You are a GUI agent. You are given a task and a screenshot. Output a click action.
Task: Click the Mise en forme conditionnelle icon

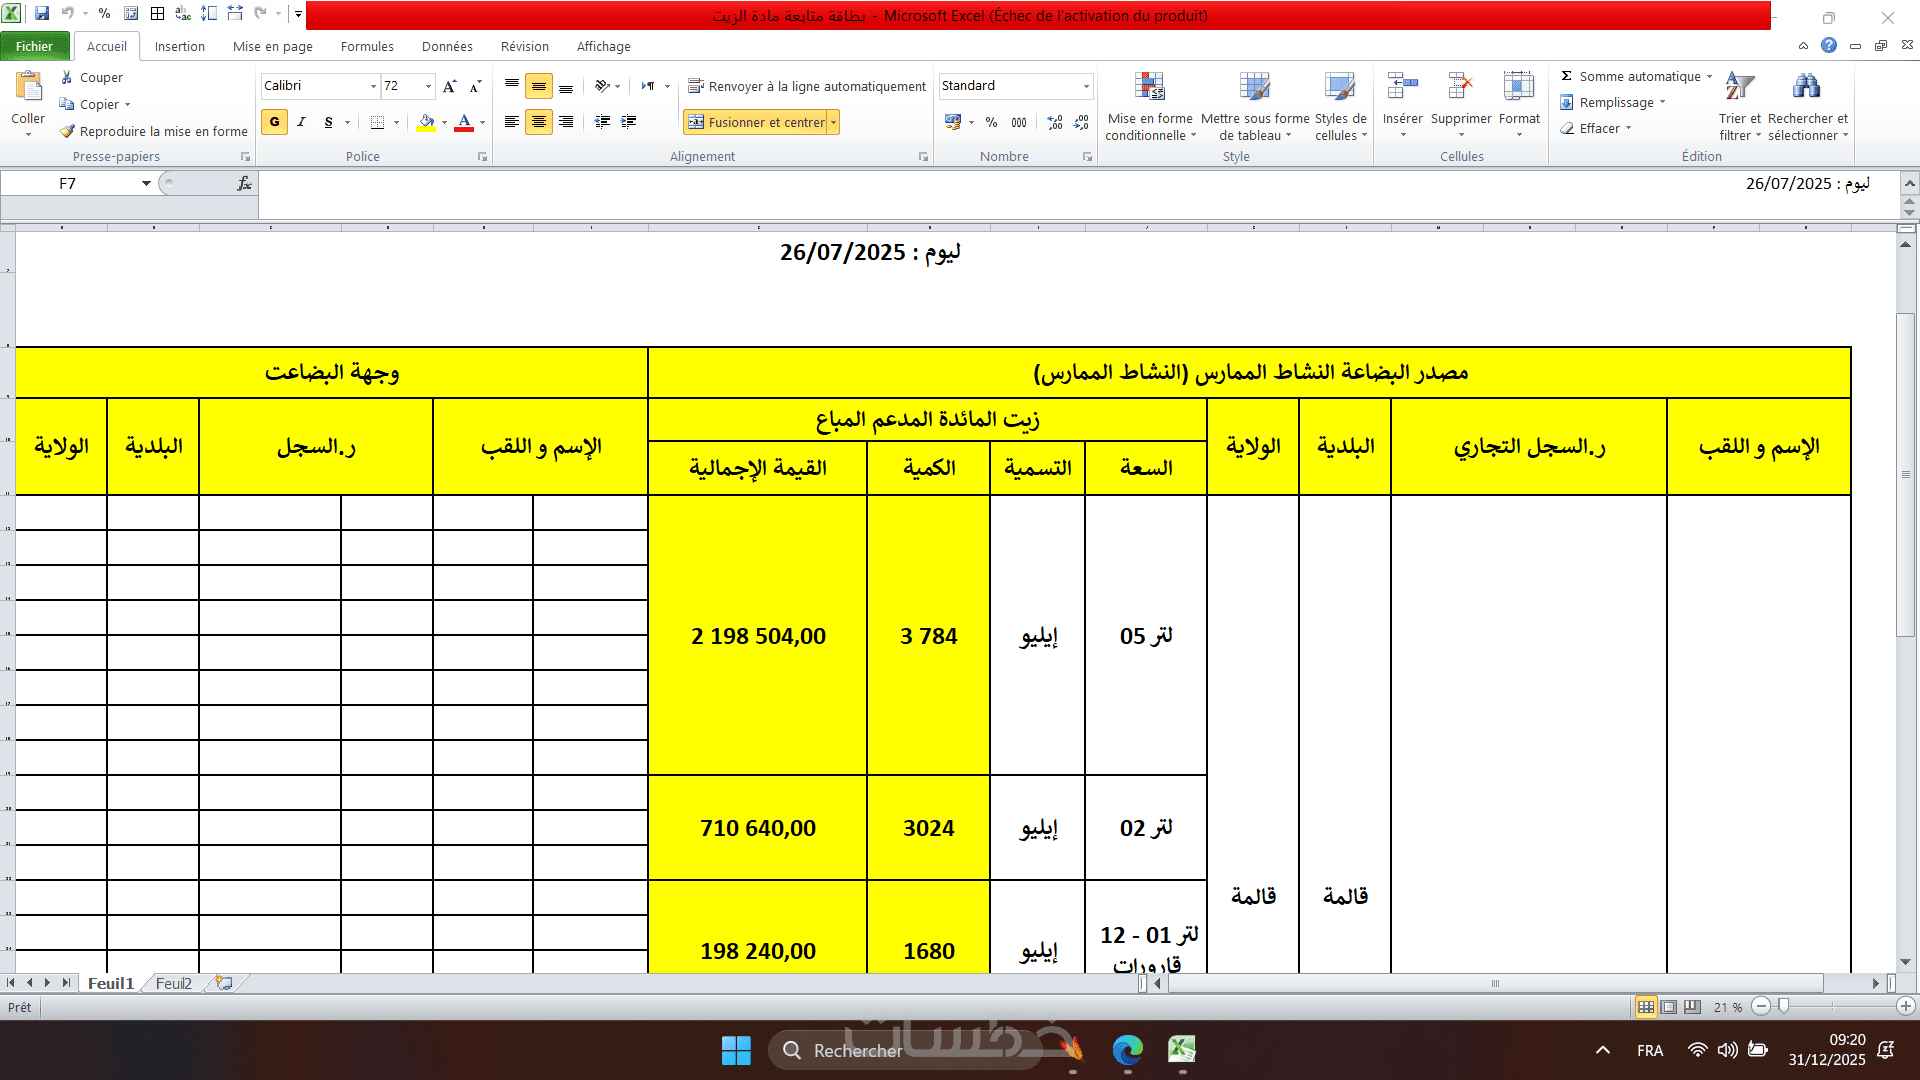(x=1149, y=88)
